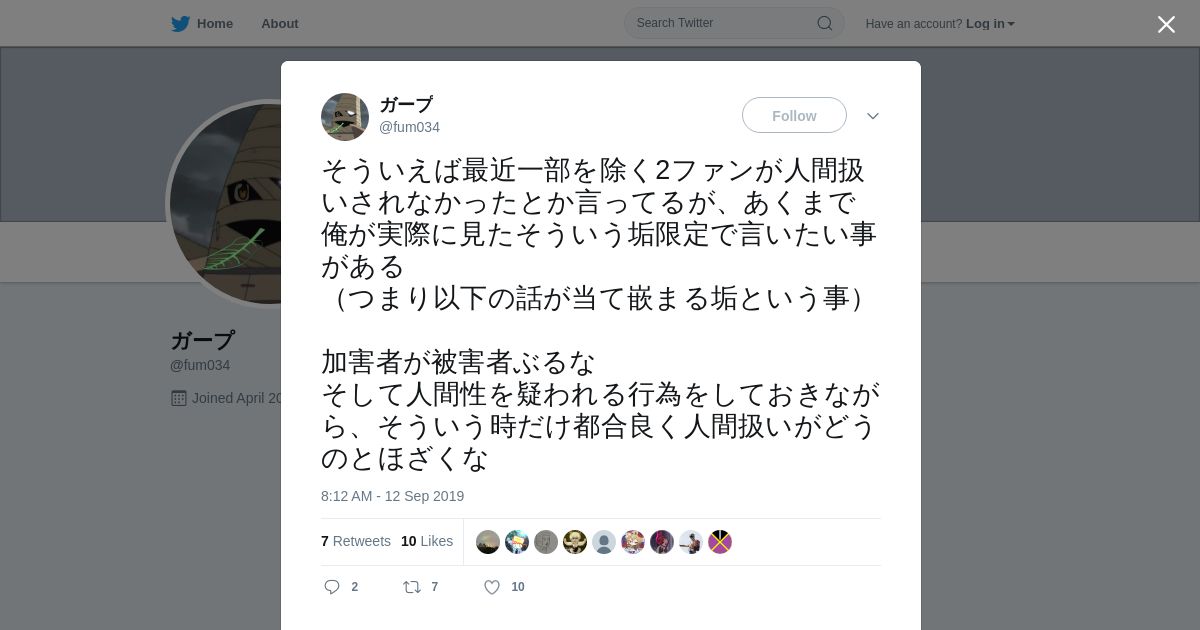Like the tweet with heart icon

pyautogui.click(x=492, y=587)
